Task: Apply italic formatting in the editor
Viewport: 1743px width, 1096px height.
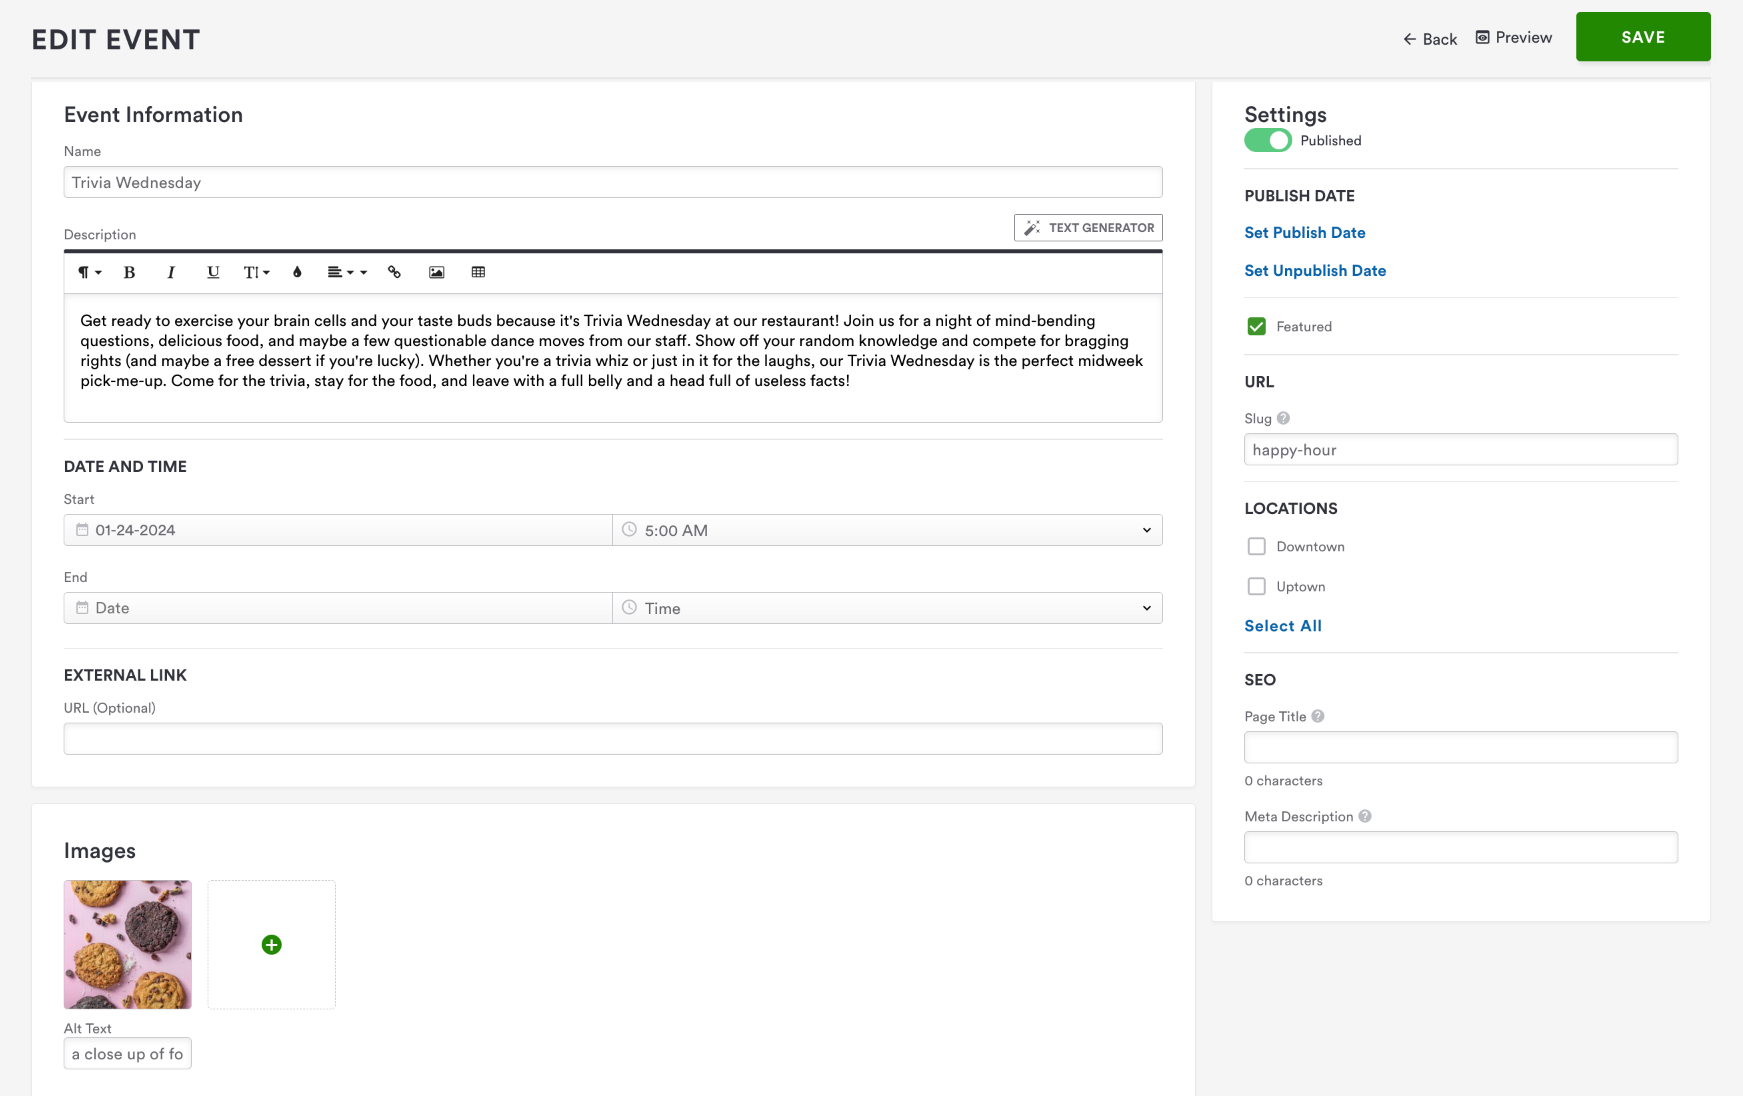Action: [171, 272]
